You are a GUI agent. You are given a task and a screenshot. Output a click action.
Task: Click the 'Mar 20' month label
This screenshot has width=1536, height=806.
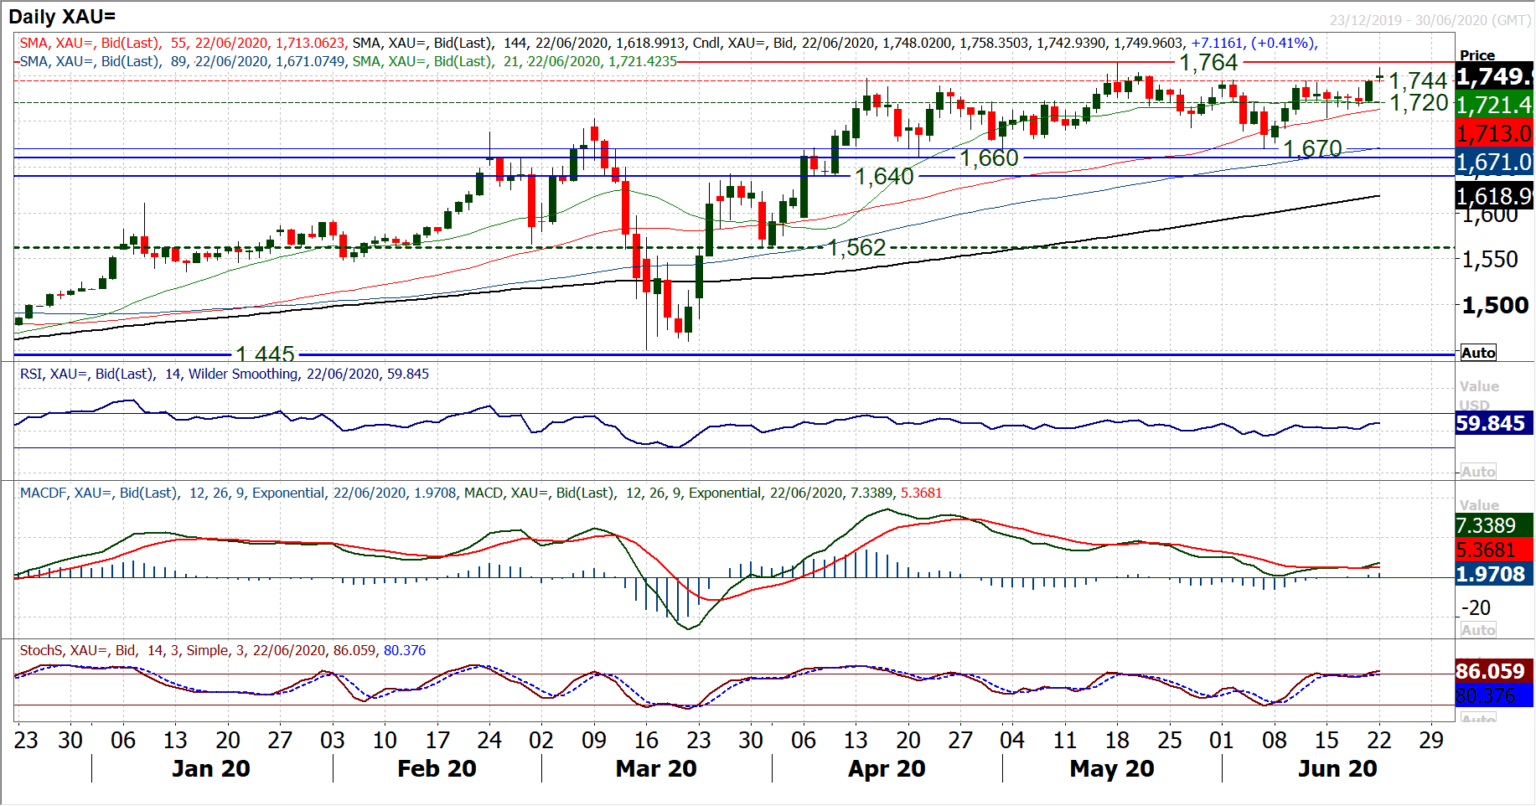pyautogui.click(x=655, y=769)
